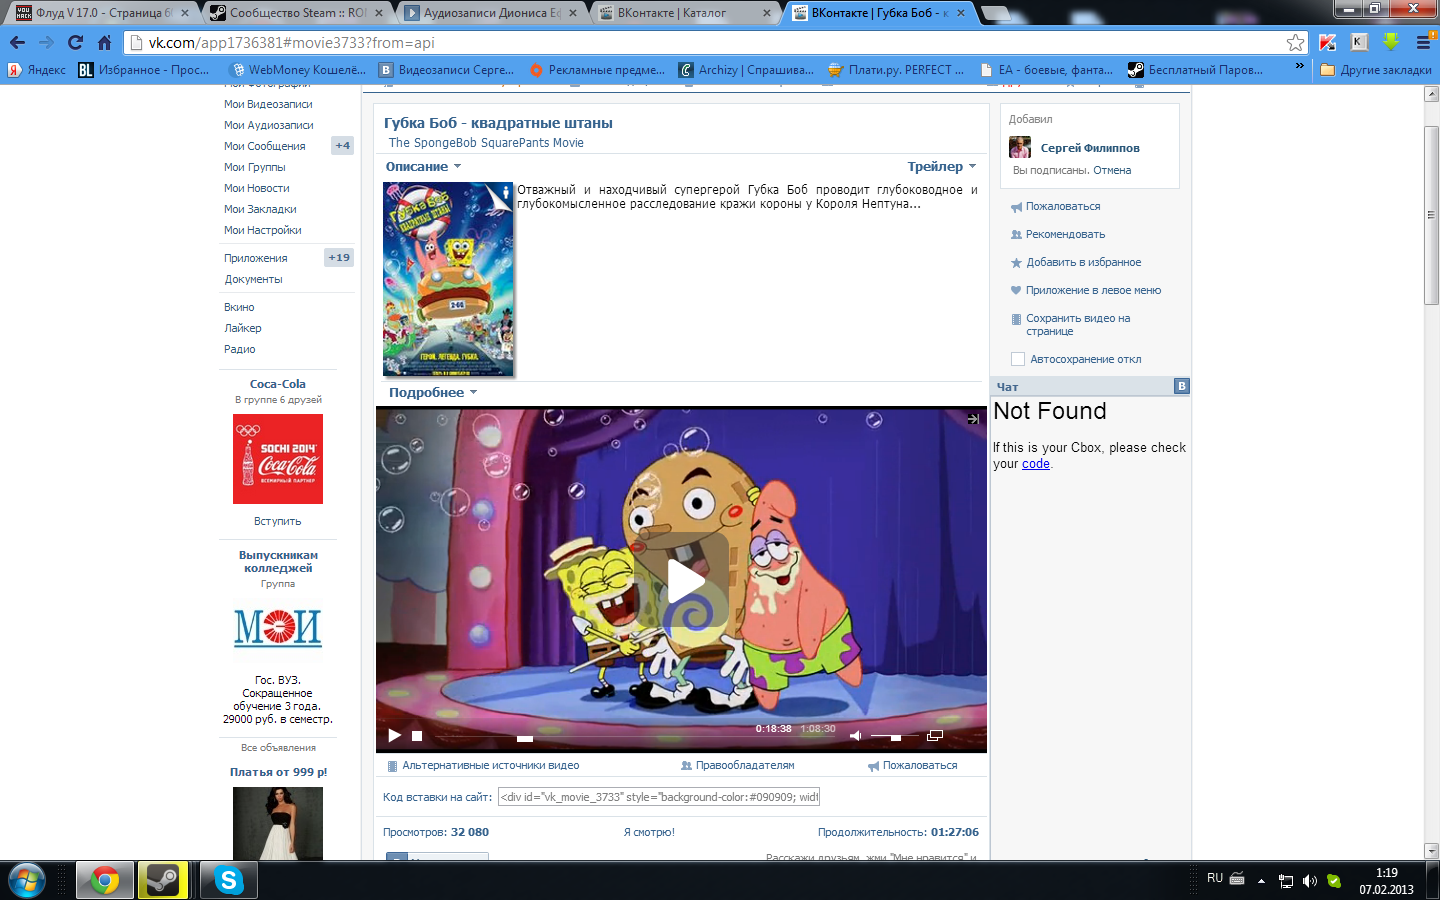Switch to the Аудиозаписи Диониса tab
The height and width of the screenshot is (900, 1440).
[x=490, y=13]
